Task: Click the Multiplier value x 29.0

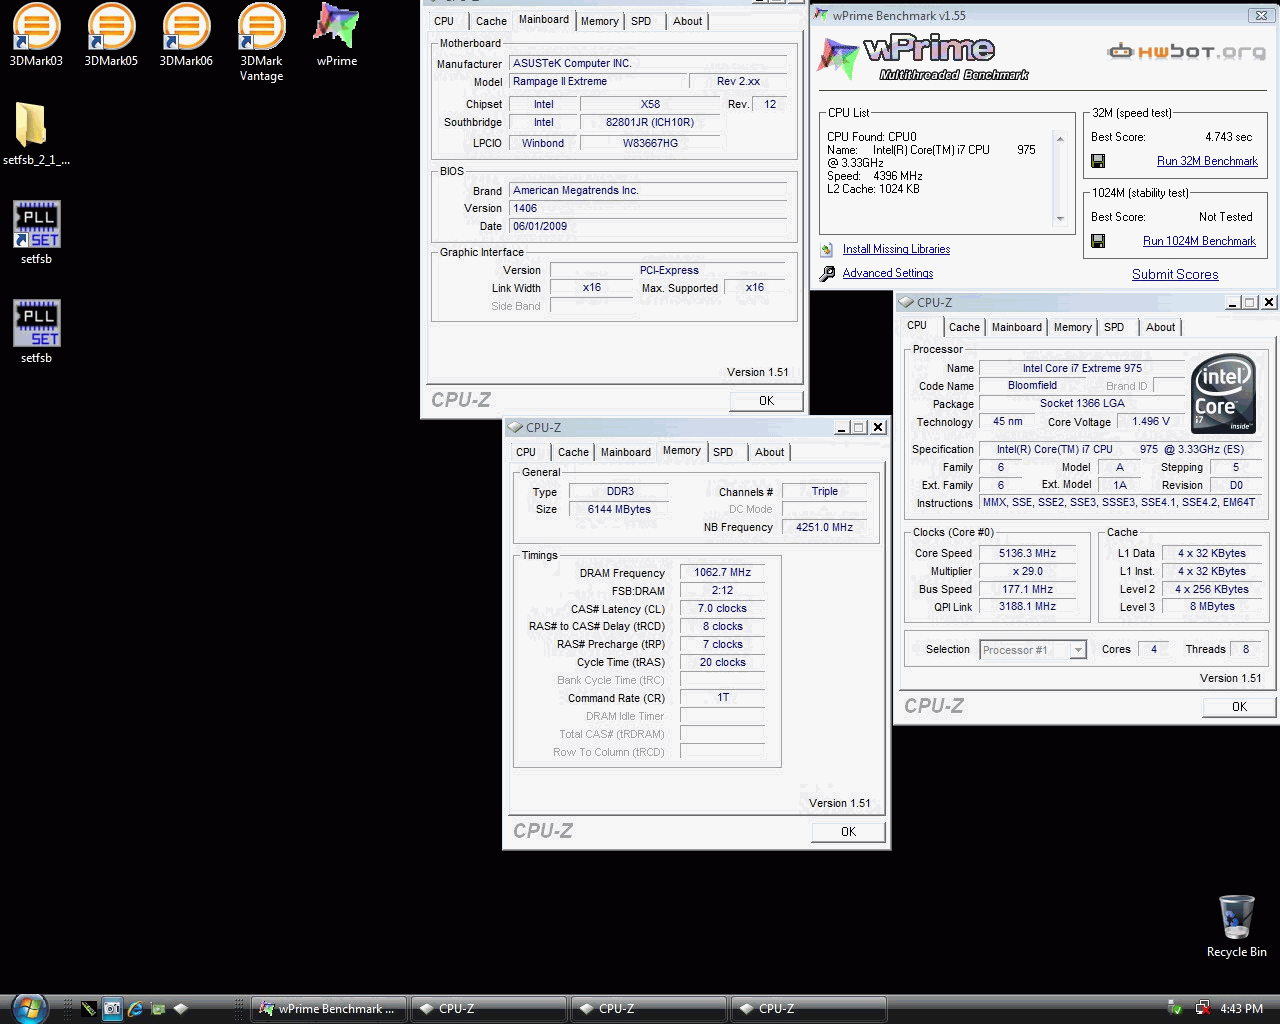Action: point(1027,571)
